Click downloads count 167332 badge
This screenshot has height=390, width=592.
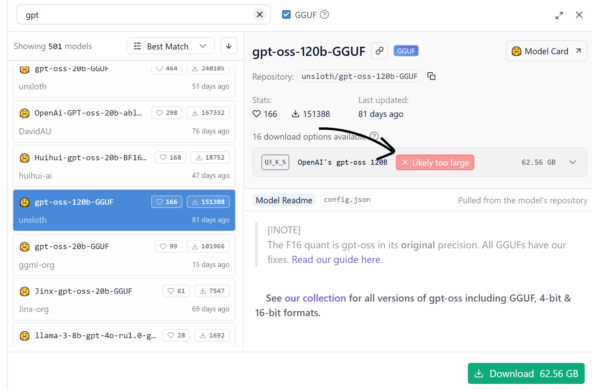[x=208, y=113]
